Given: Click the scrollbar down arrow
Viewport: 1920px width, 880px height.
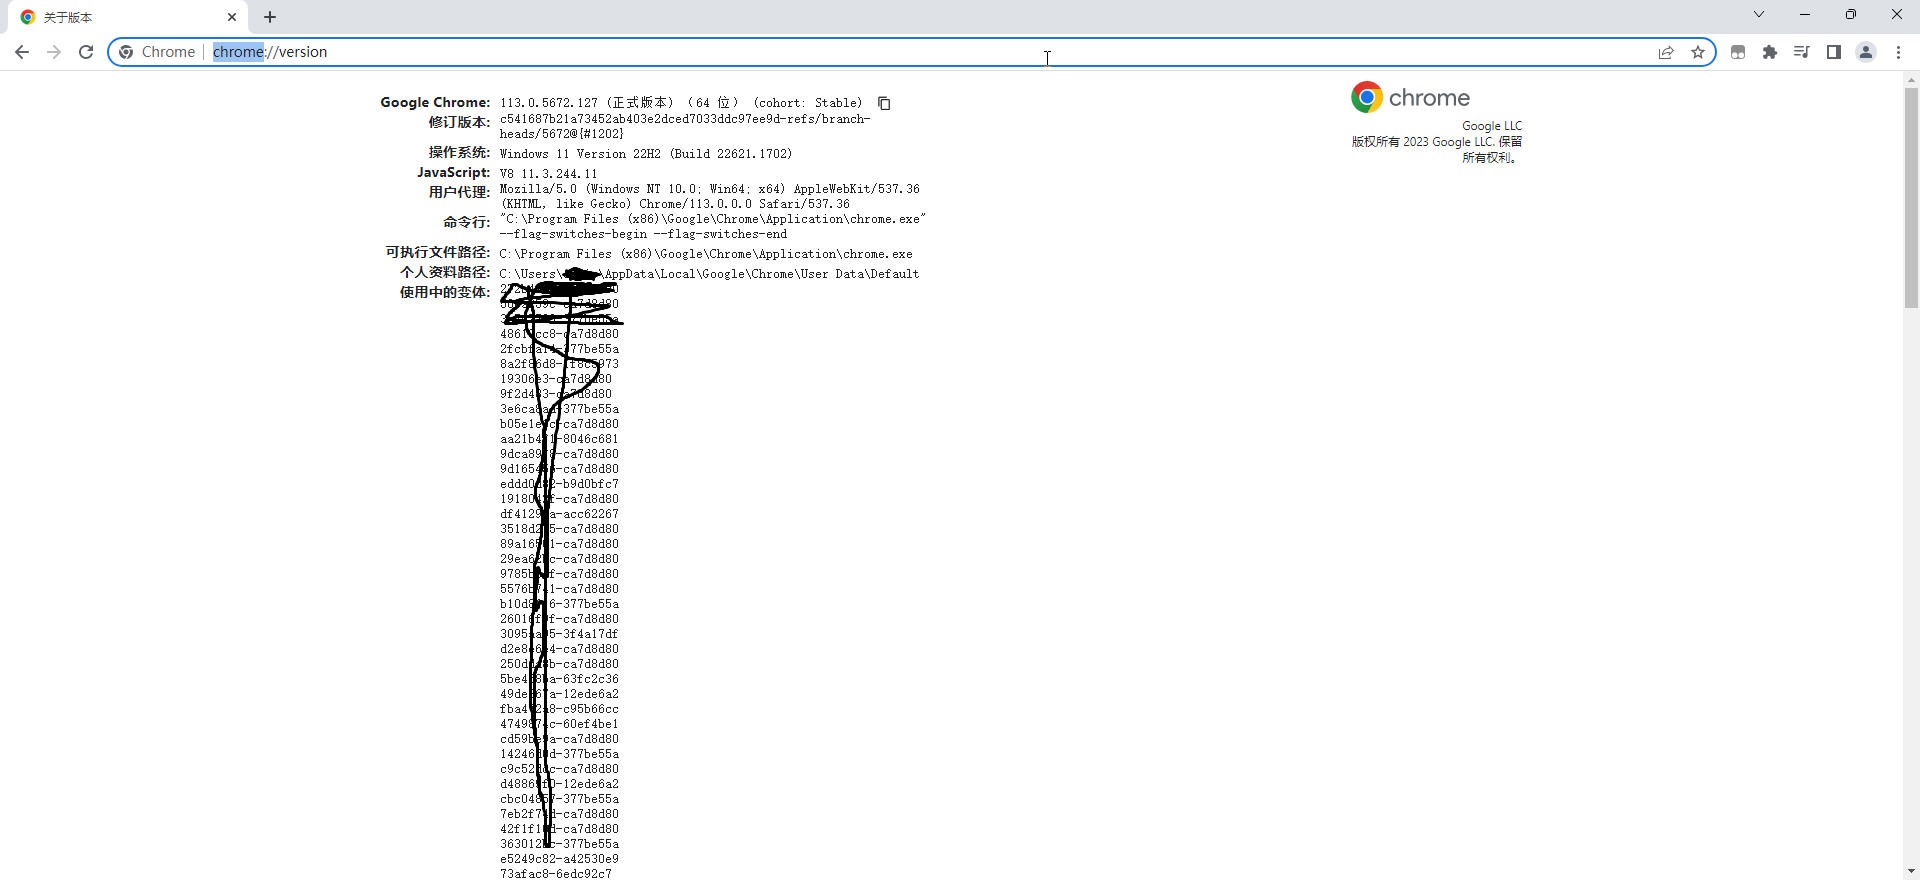Looking at the screenshot, I should (1911, 872).
